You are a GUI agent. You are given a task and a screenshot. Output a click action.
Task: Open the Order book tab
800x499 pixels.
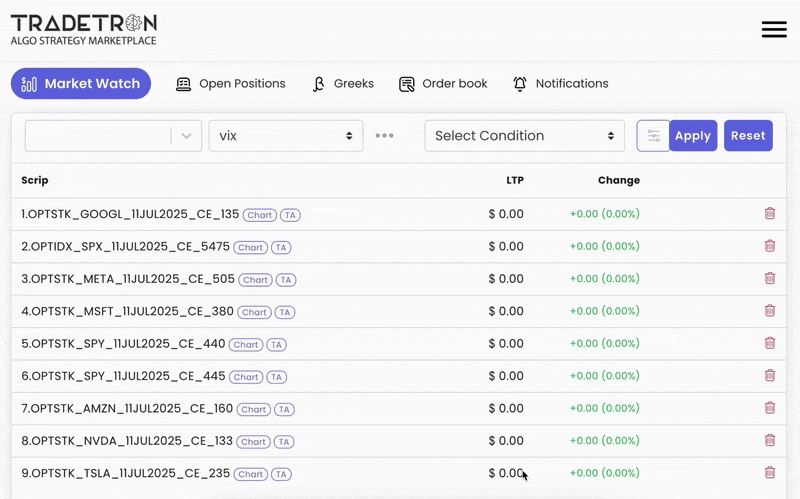(x=443, y=84)
